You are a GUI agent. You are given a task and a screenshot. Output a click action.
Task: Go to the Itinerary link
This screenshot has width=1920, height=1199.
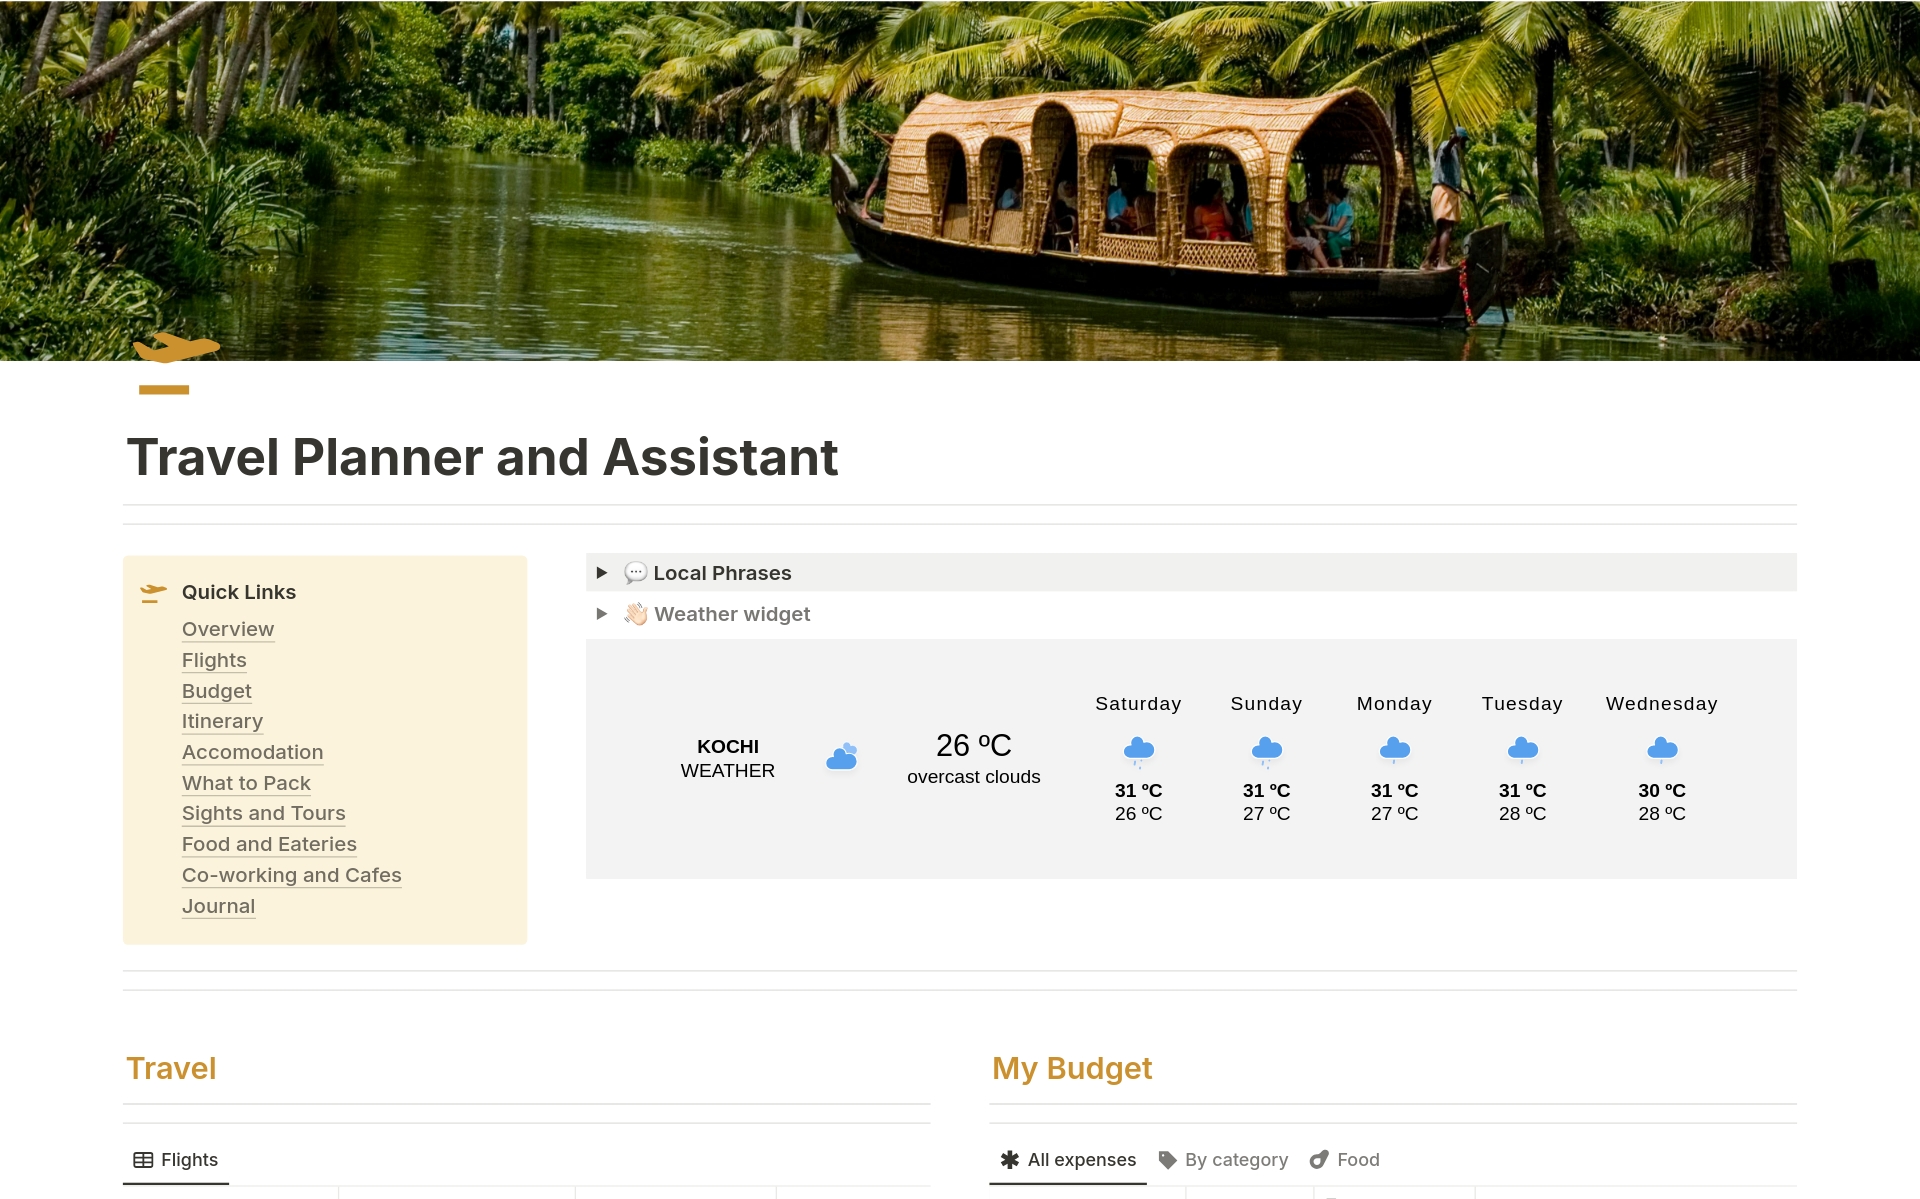(222, 721)
